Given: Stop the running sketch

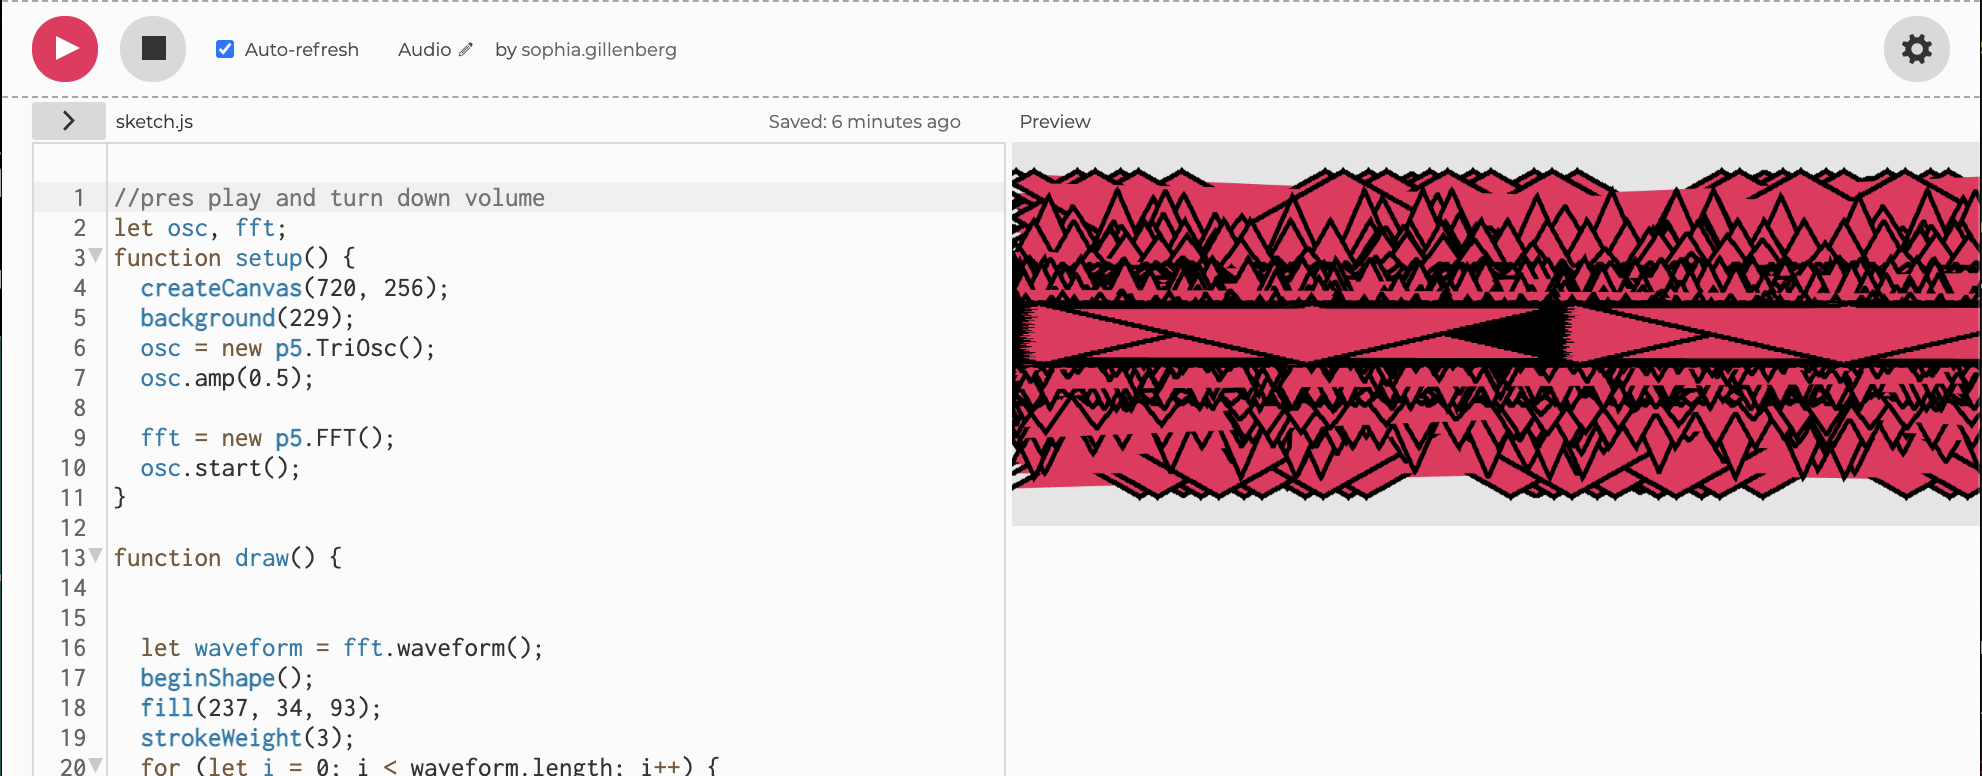Looking at the screenshot, I should tap(153, 49).
